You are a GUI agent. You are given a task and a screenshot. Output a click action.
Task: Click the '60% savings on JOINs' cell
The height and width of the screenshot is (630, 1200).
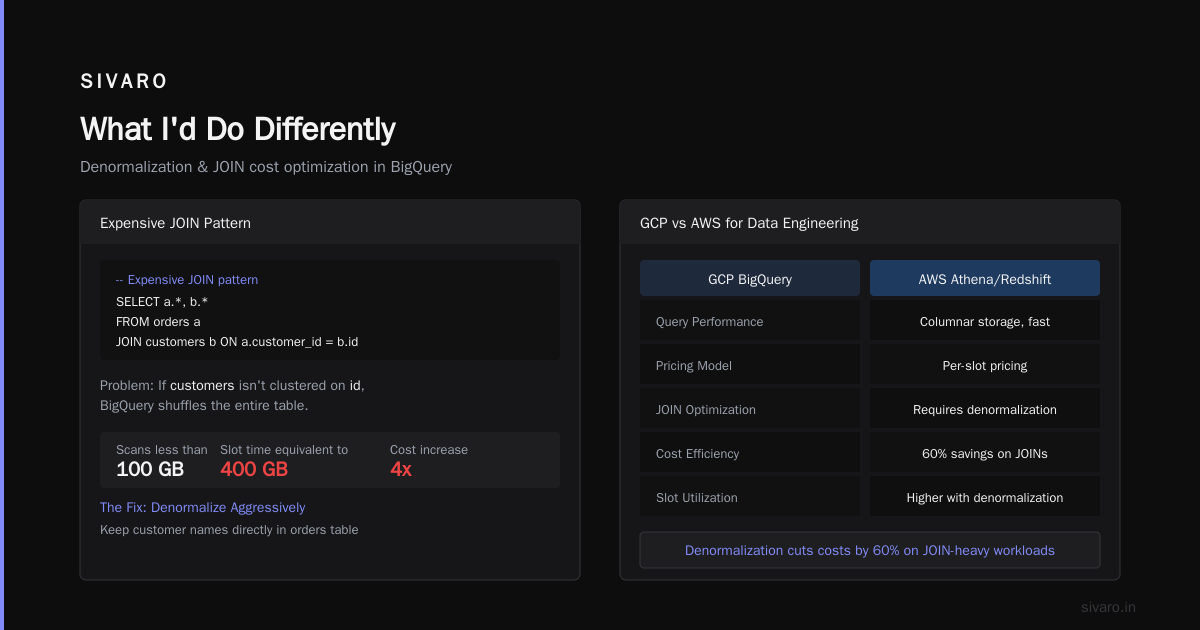985,454
